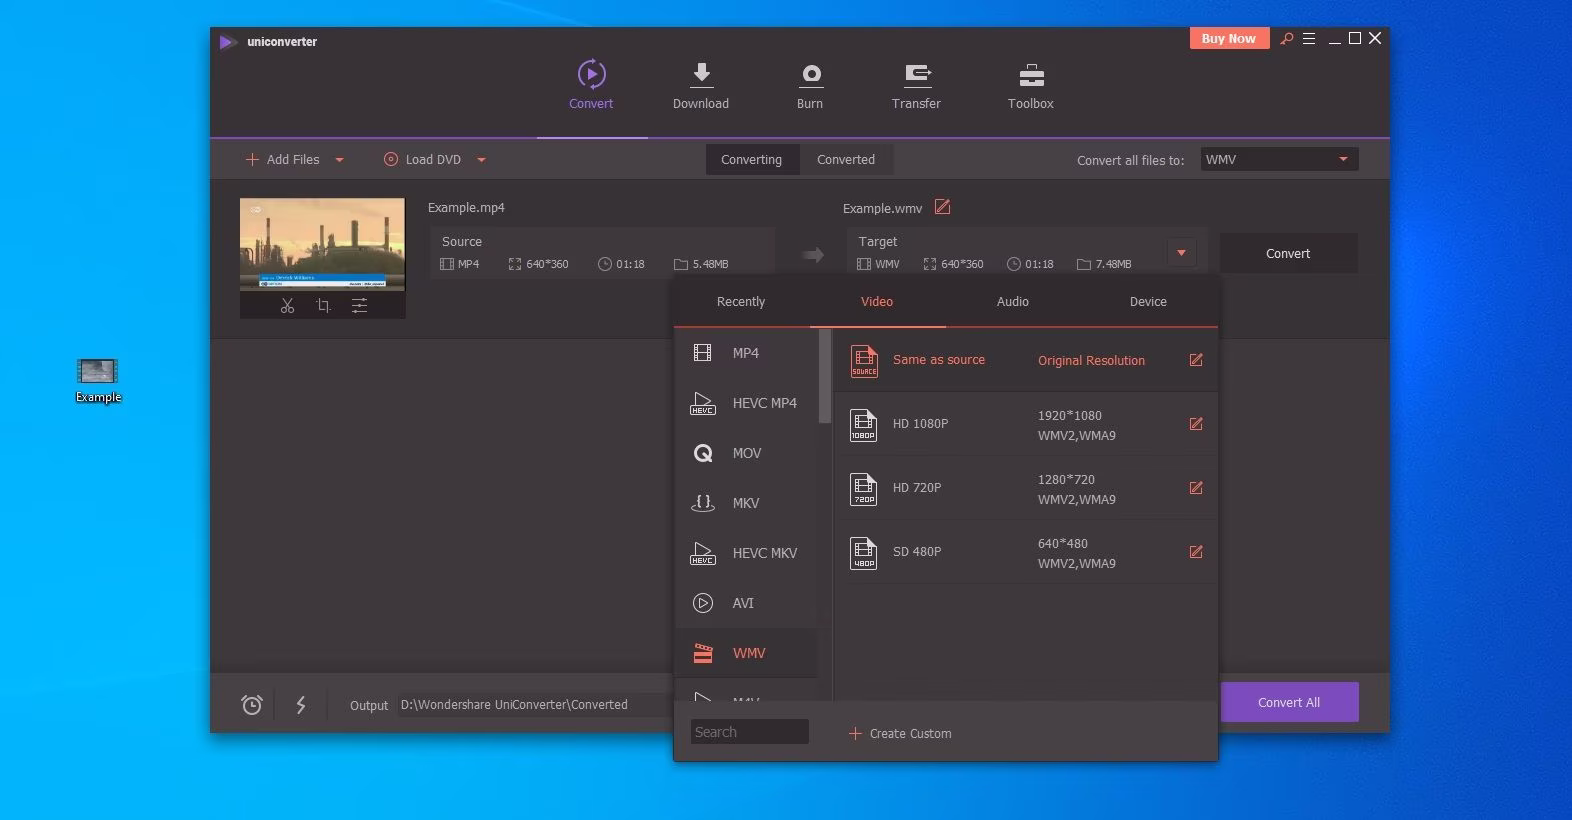Open effects settings icon under thumbnail

(359, 306)
